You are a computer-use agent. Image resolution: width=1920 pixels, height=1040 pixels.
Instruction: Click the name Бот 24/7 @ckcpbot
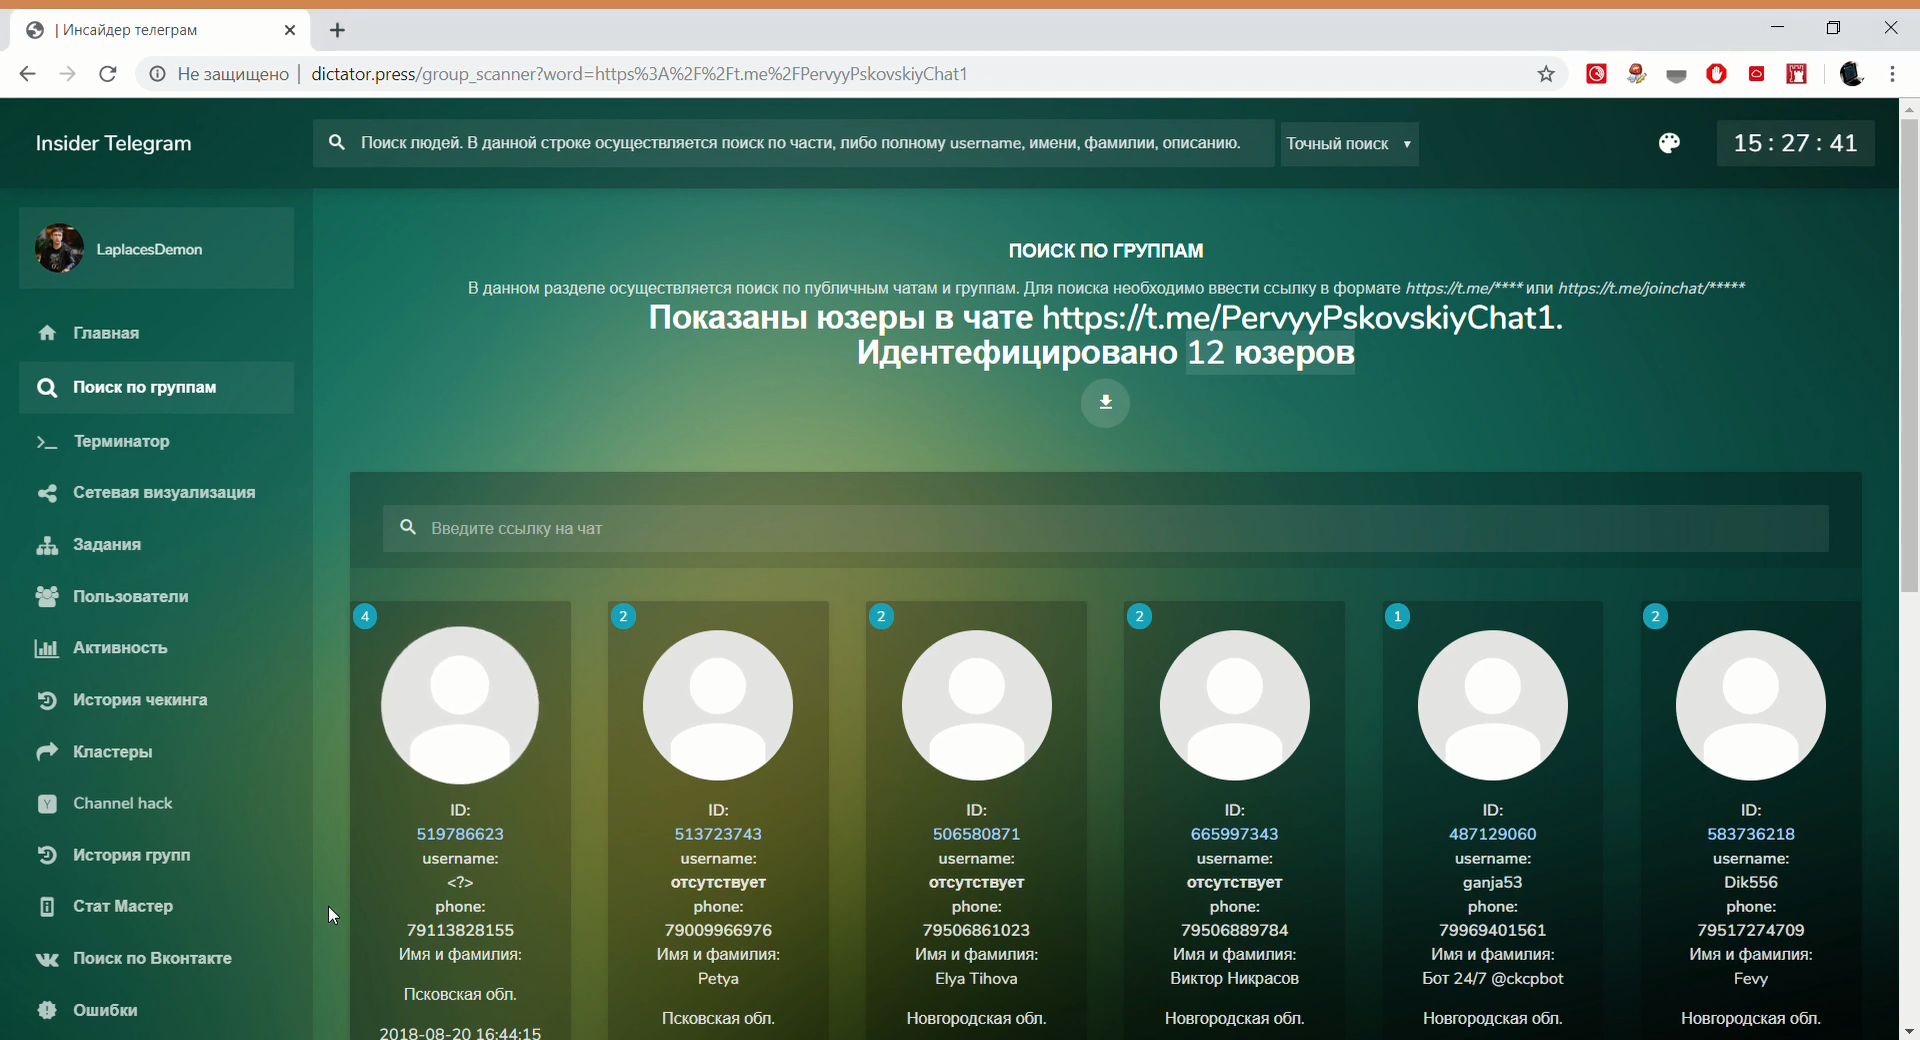1492,978
